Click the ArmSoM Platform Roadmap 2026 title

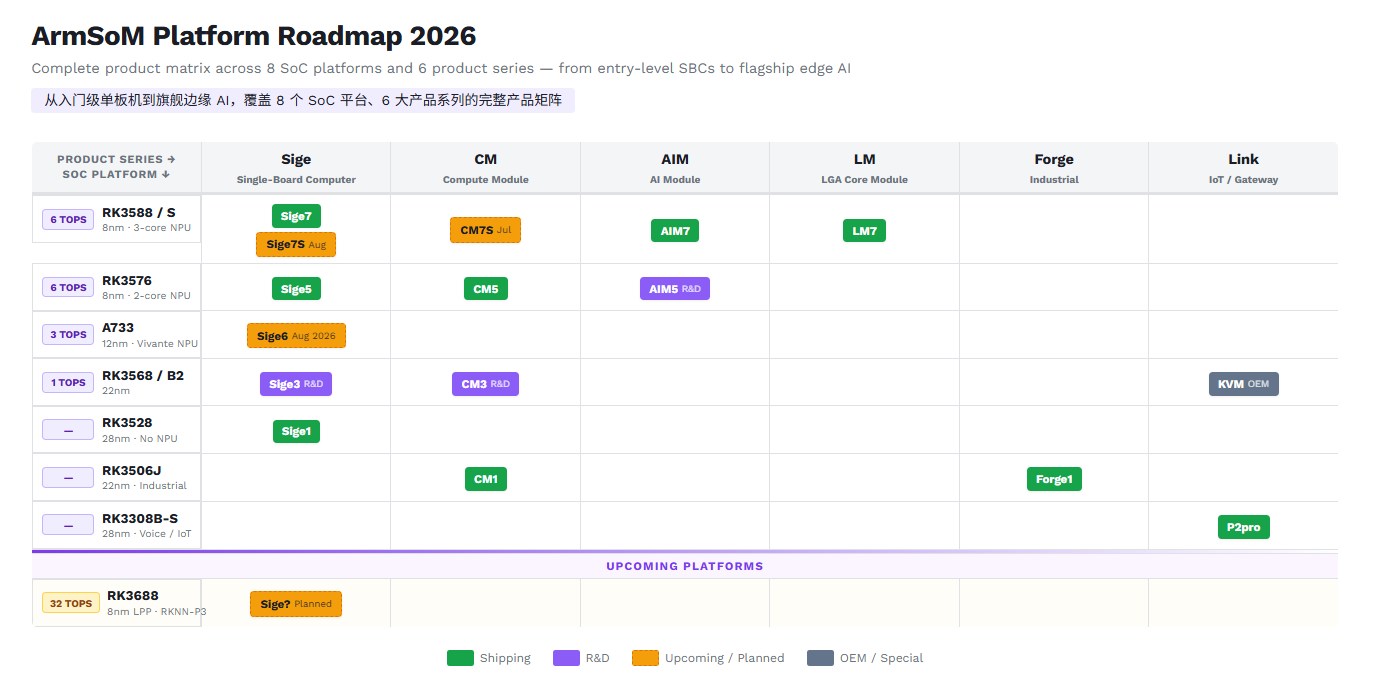click(254, 36)
